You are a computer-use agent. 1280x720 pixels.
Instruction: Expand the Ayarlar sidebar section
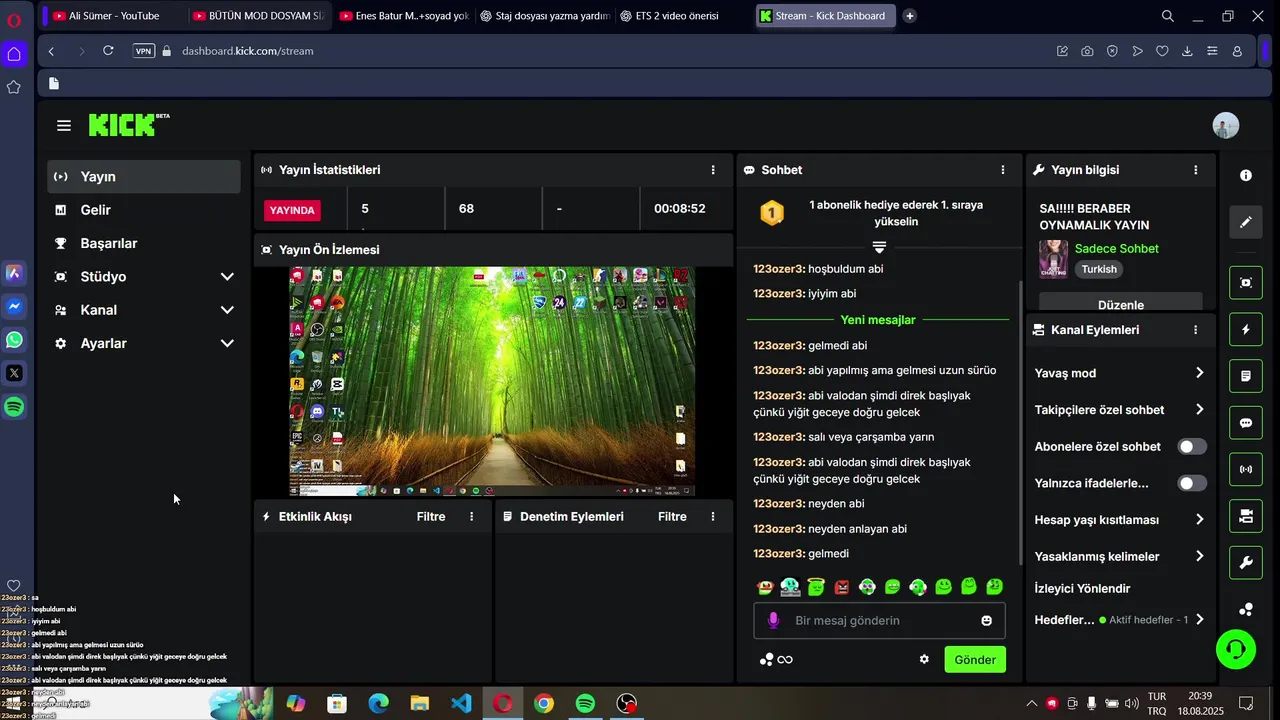144,343
